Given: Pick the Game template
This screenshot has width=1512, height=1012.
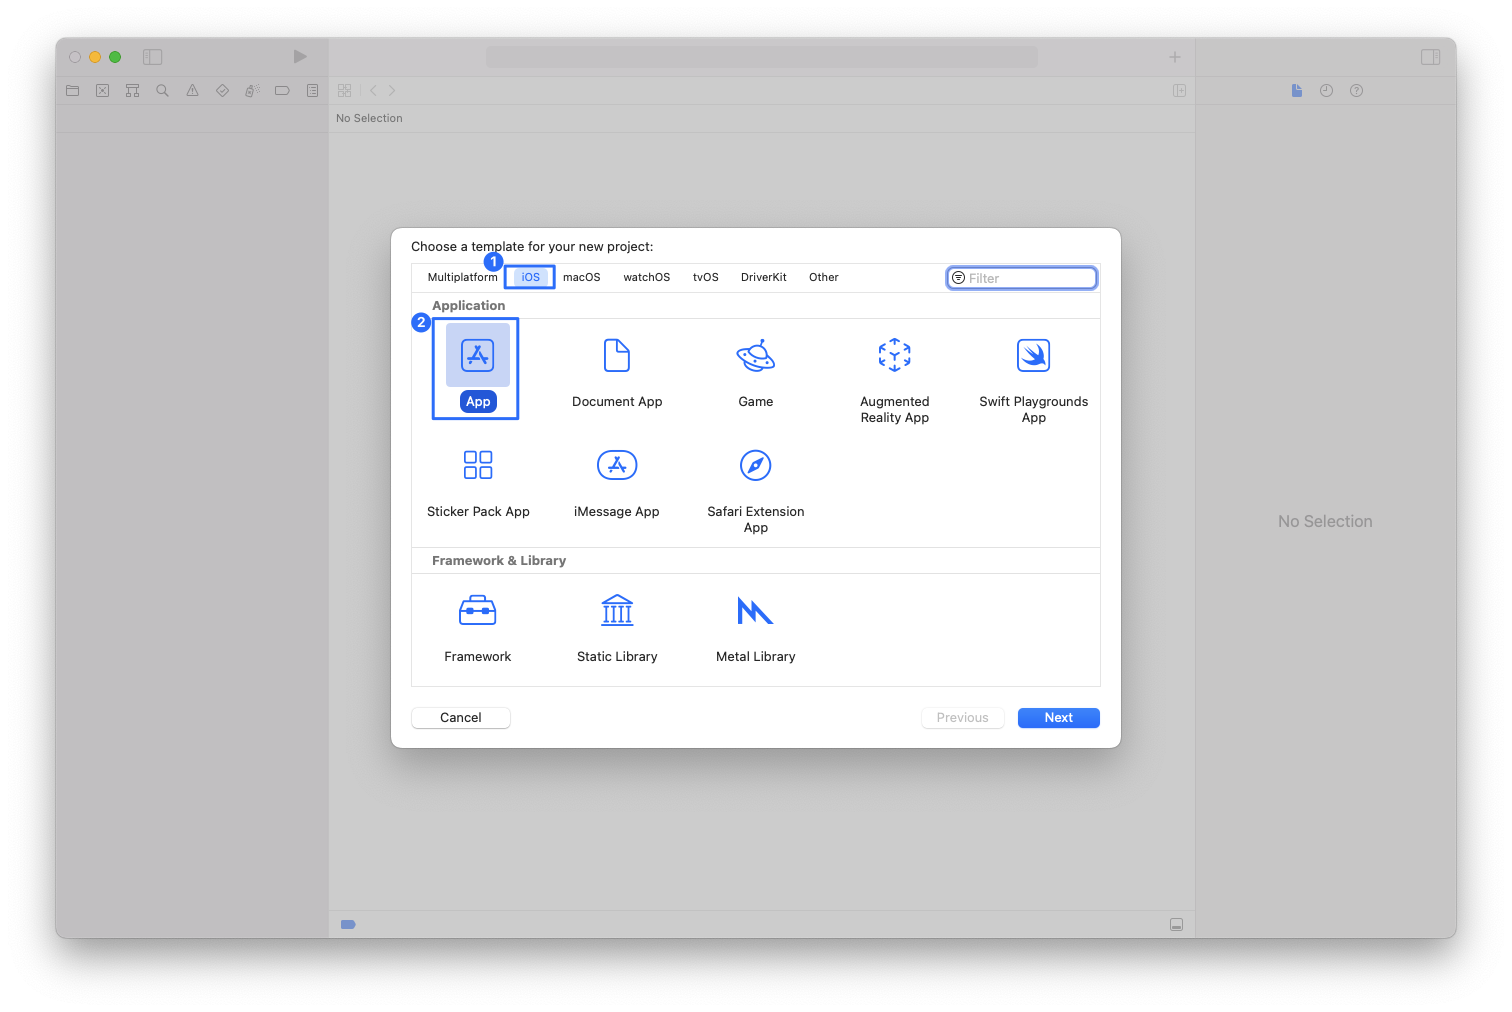Looking at the screenshot, I should [x=756, y=371].
